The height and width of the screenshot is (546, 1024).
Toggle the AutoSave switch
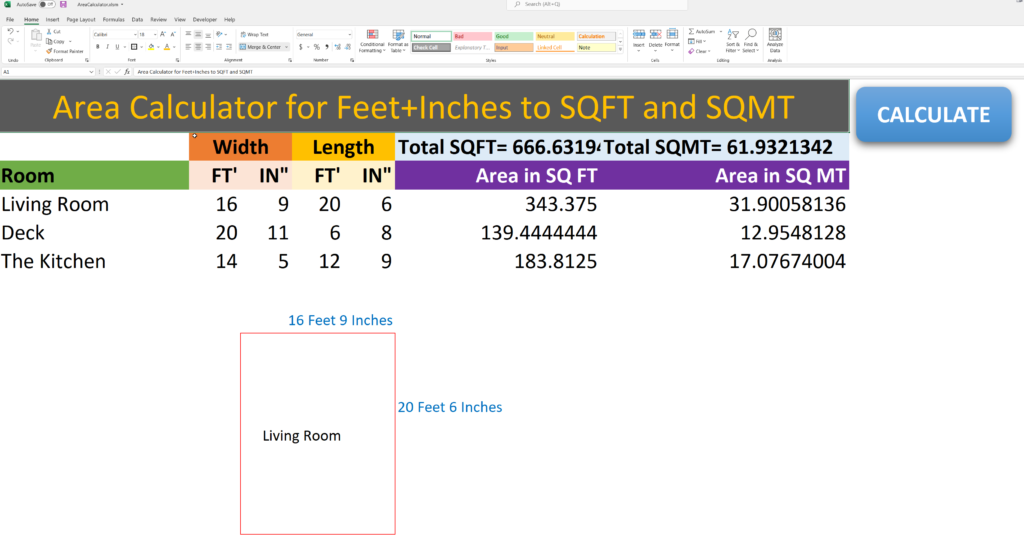click(47, 5)
